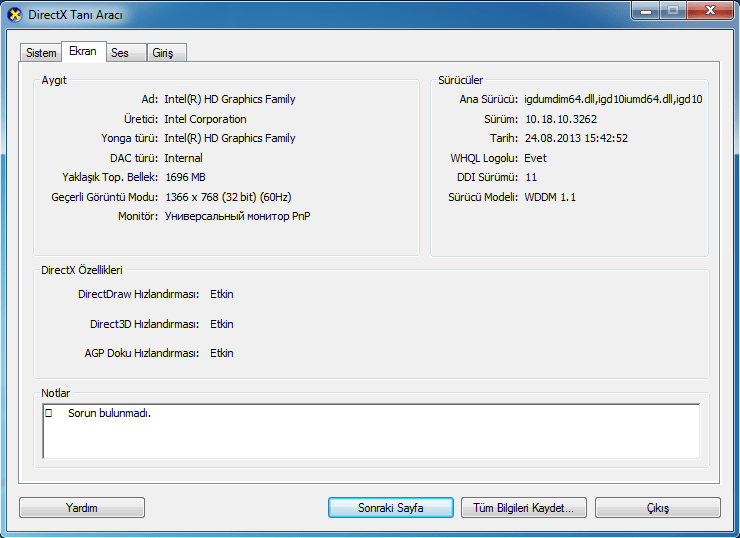
Task: Go to the Giriş tab
Action: (167, 52)
